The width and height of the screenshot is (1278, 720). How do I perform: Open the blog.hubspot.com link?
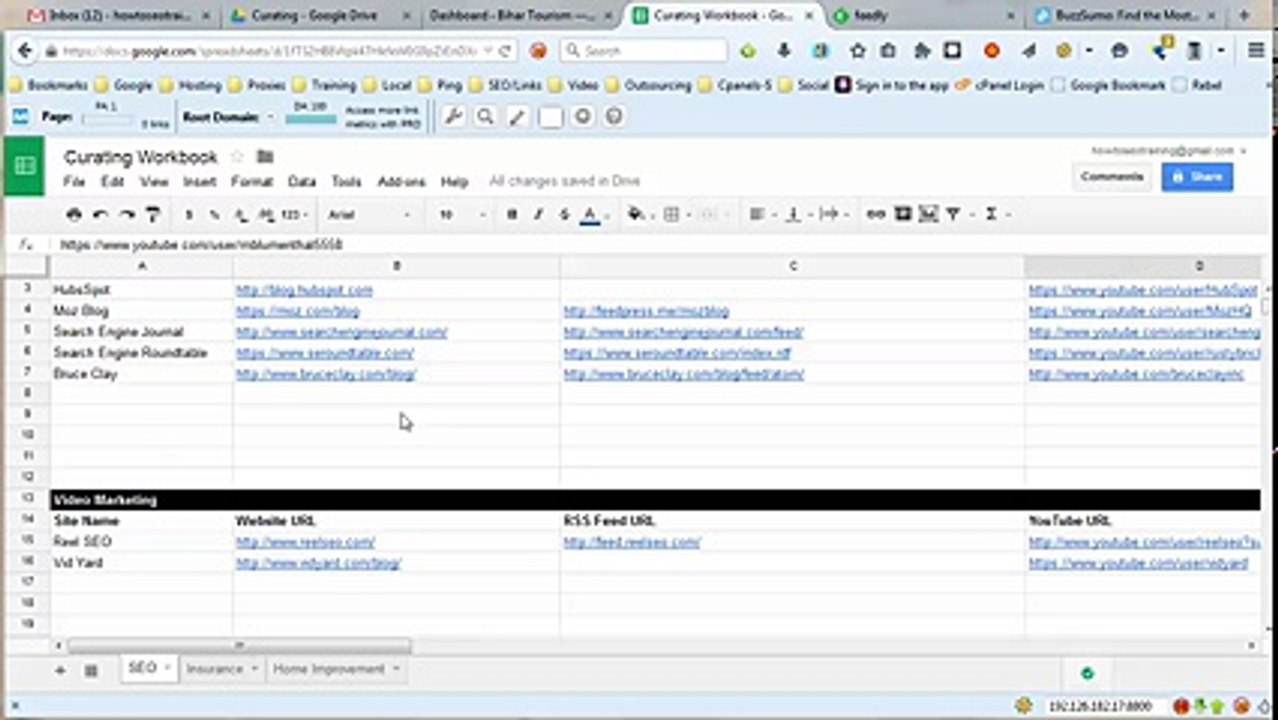click(304, 290)
